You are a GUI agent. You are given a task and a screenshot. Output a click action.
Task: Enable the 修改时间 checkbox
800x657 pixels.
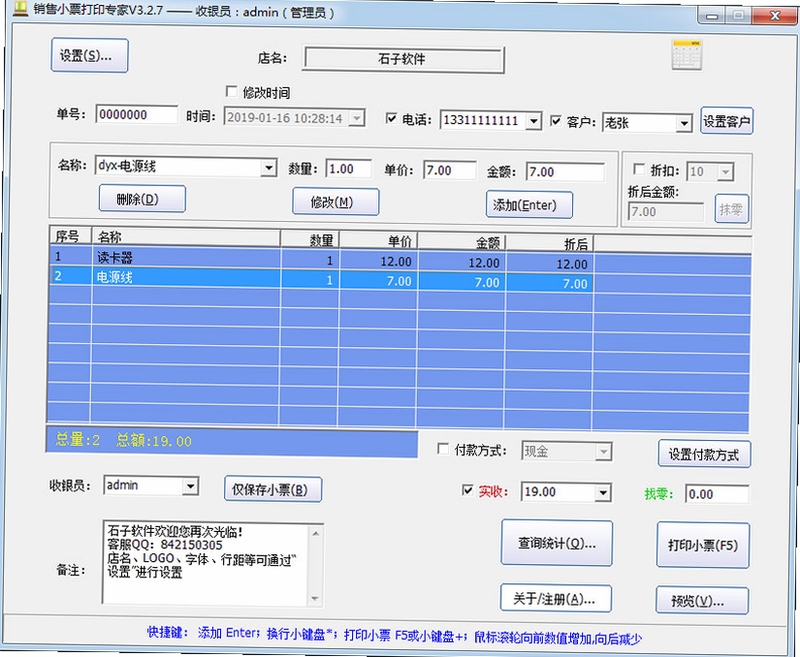point(232,92)
